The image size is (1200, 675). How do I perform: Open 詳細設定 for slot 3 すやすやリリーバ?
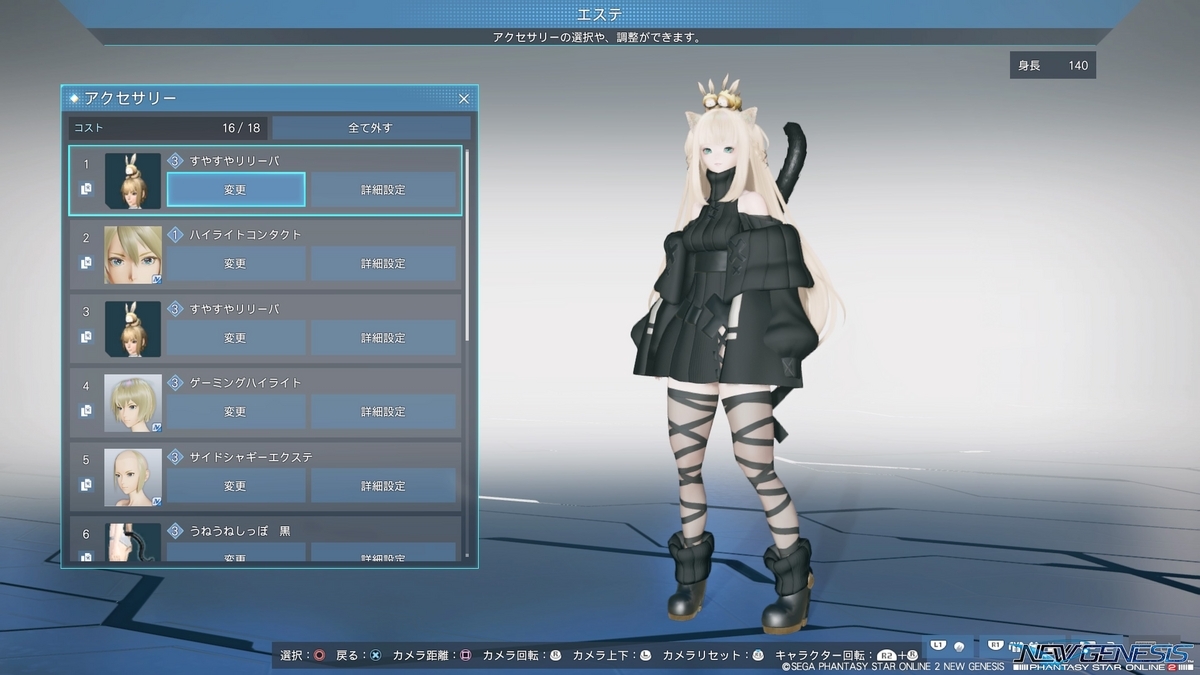pos(383,338)
